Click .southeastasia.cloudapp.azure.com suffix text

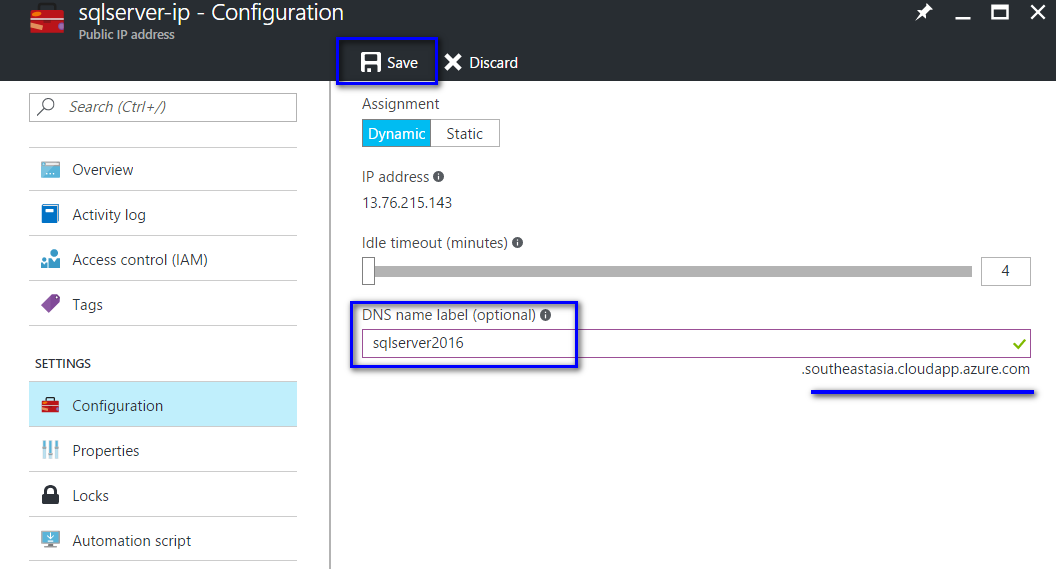point(915,369)
